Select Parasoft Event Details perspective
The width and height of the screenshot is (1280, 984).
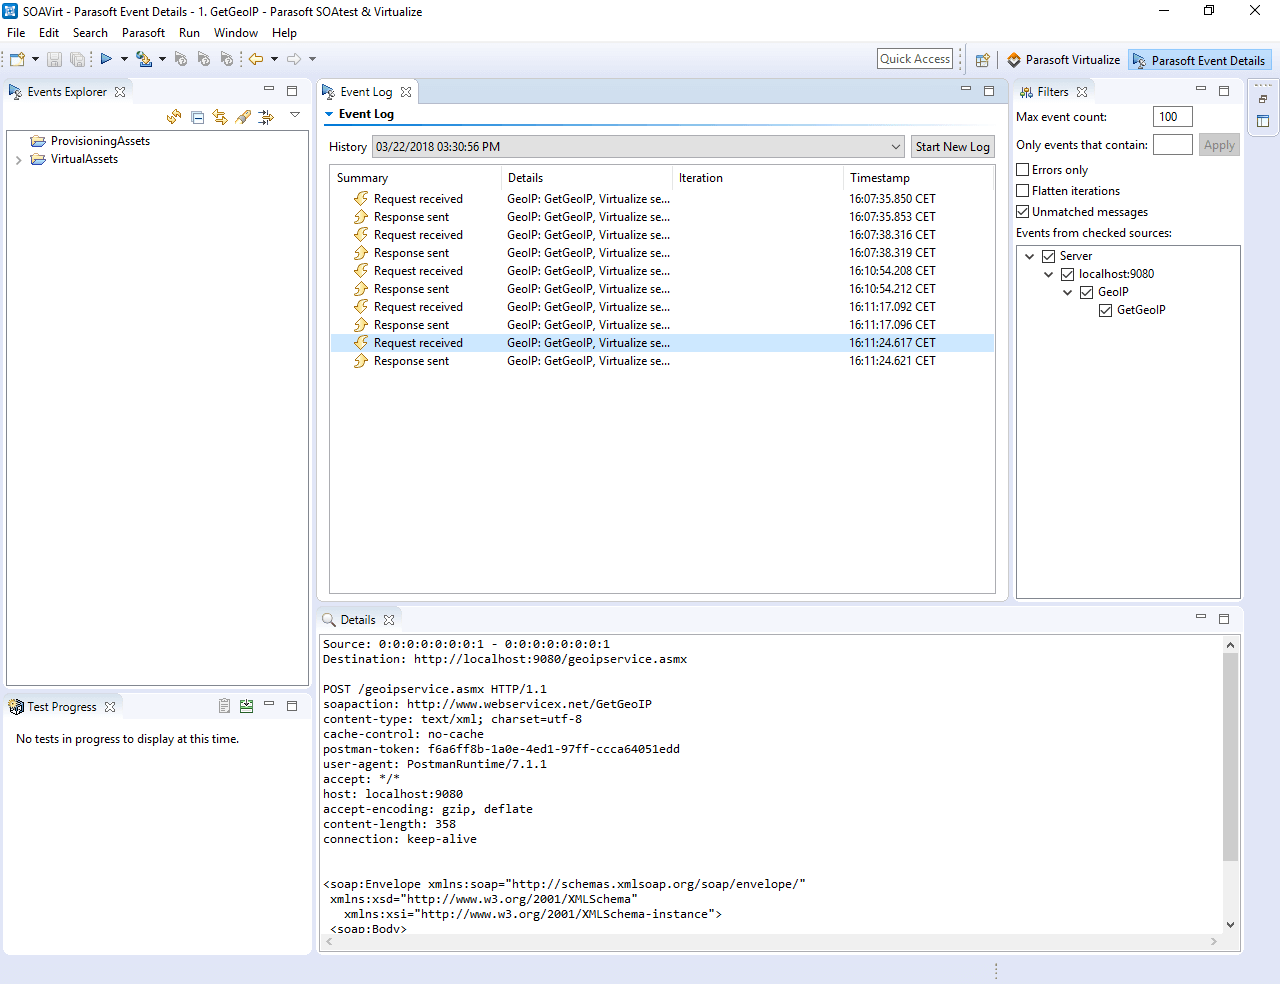pyautogui.click(x=1199, y=60)
